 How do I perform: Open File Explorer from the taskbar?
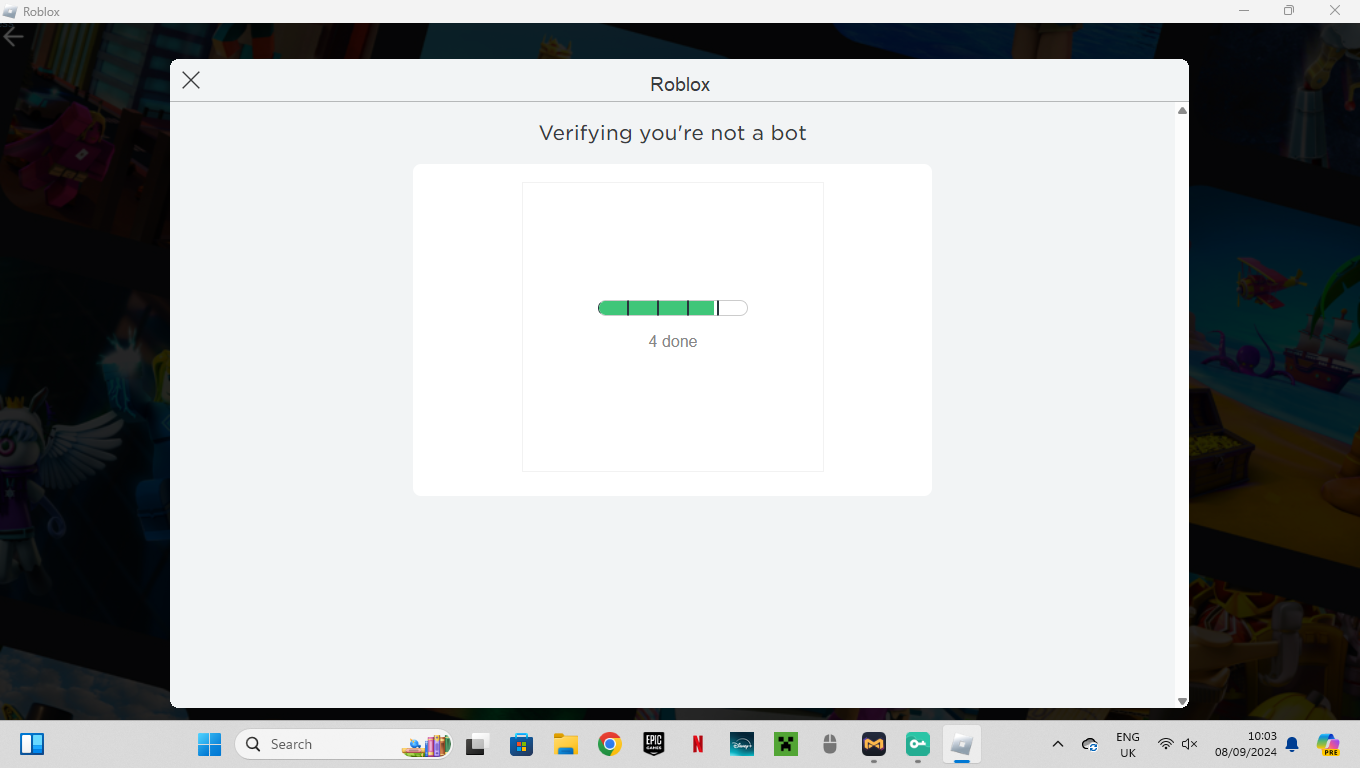click(x=566, y=744)
